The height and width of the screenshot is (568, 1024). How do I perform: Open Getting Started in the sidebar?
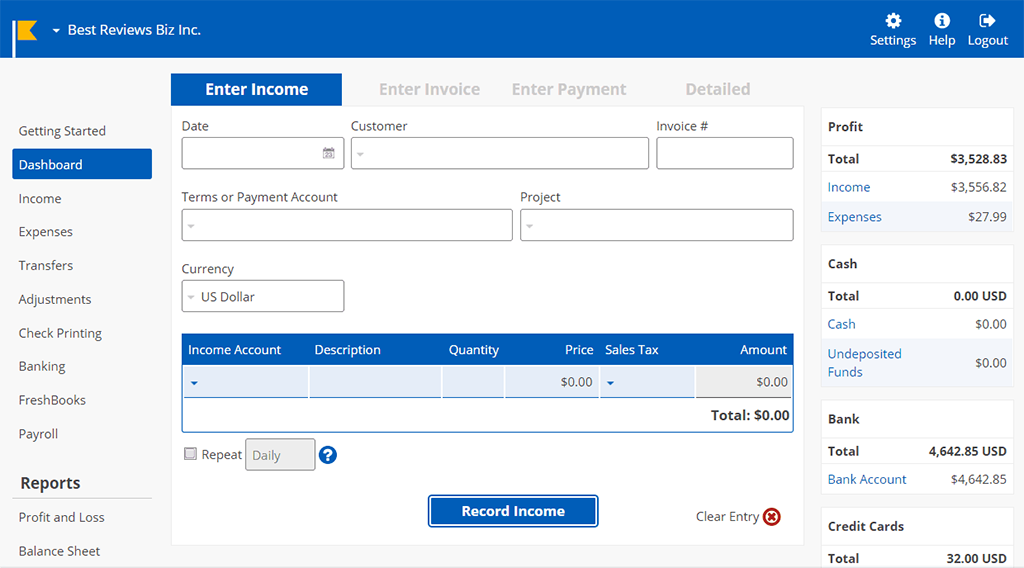62,131
